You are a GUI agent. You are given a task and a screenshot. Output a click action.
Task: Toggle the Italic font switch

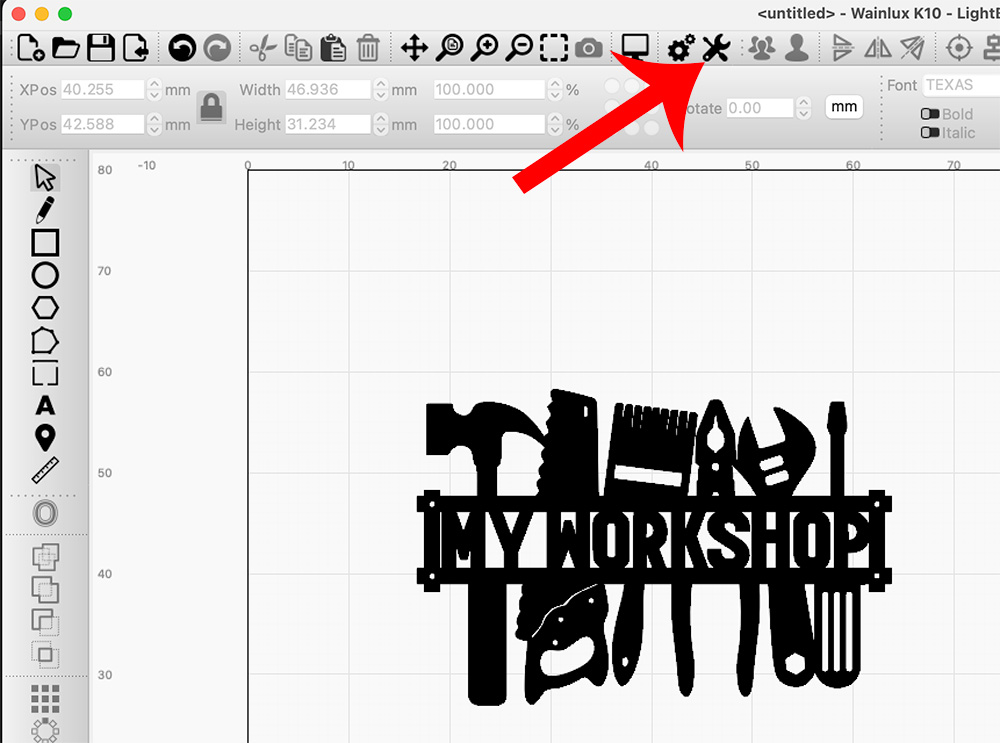929,133
